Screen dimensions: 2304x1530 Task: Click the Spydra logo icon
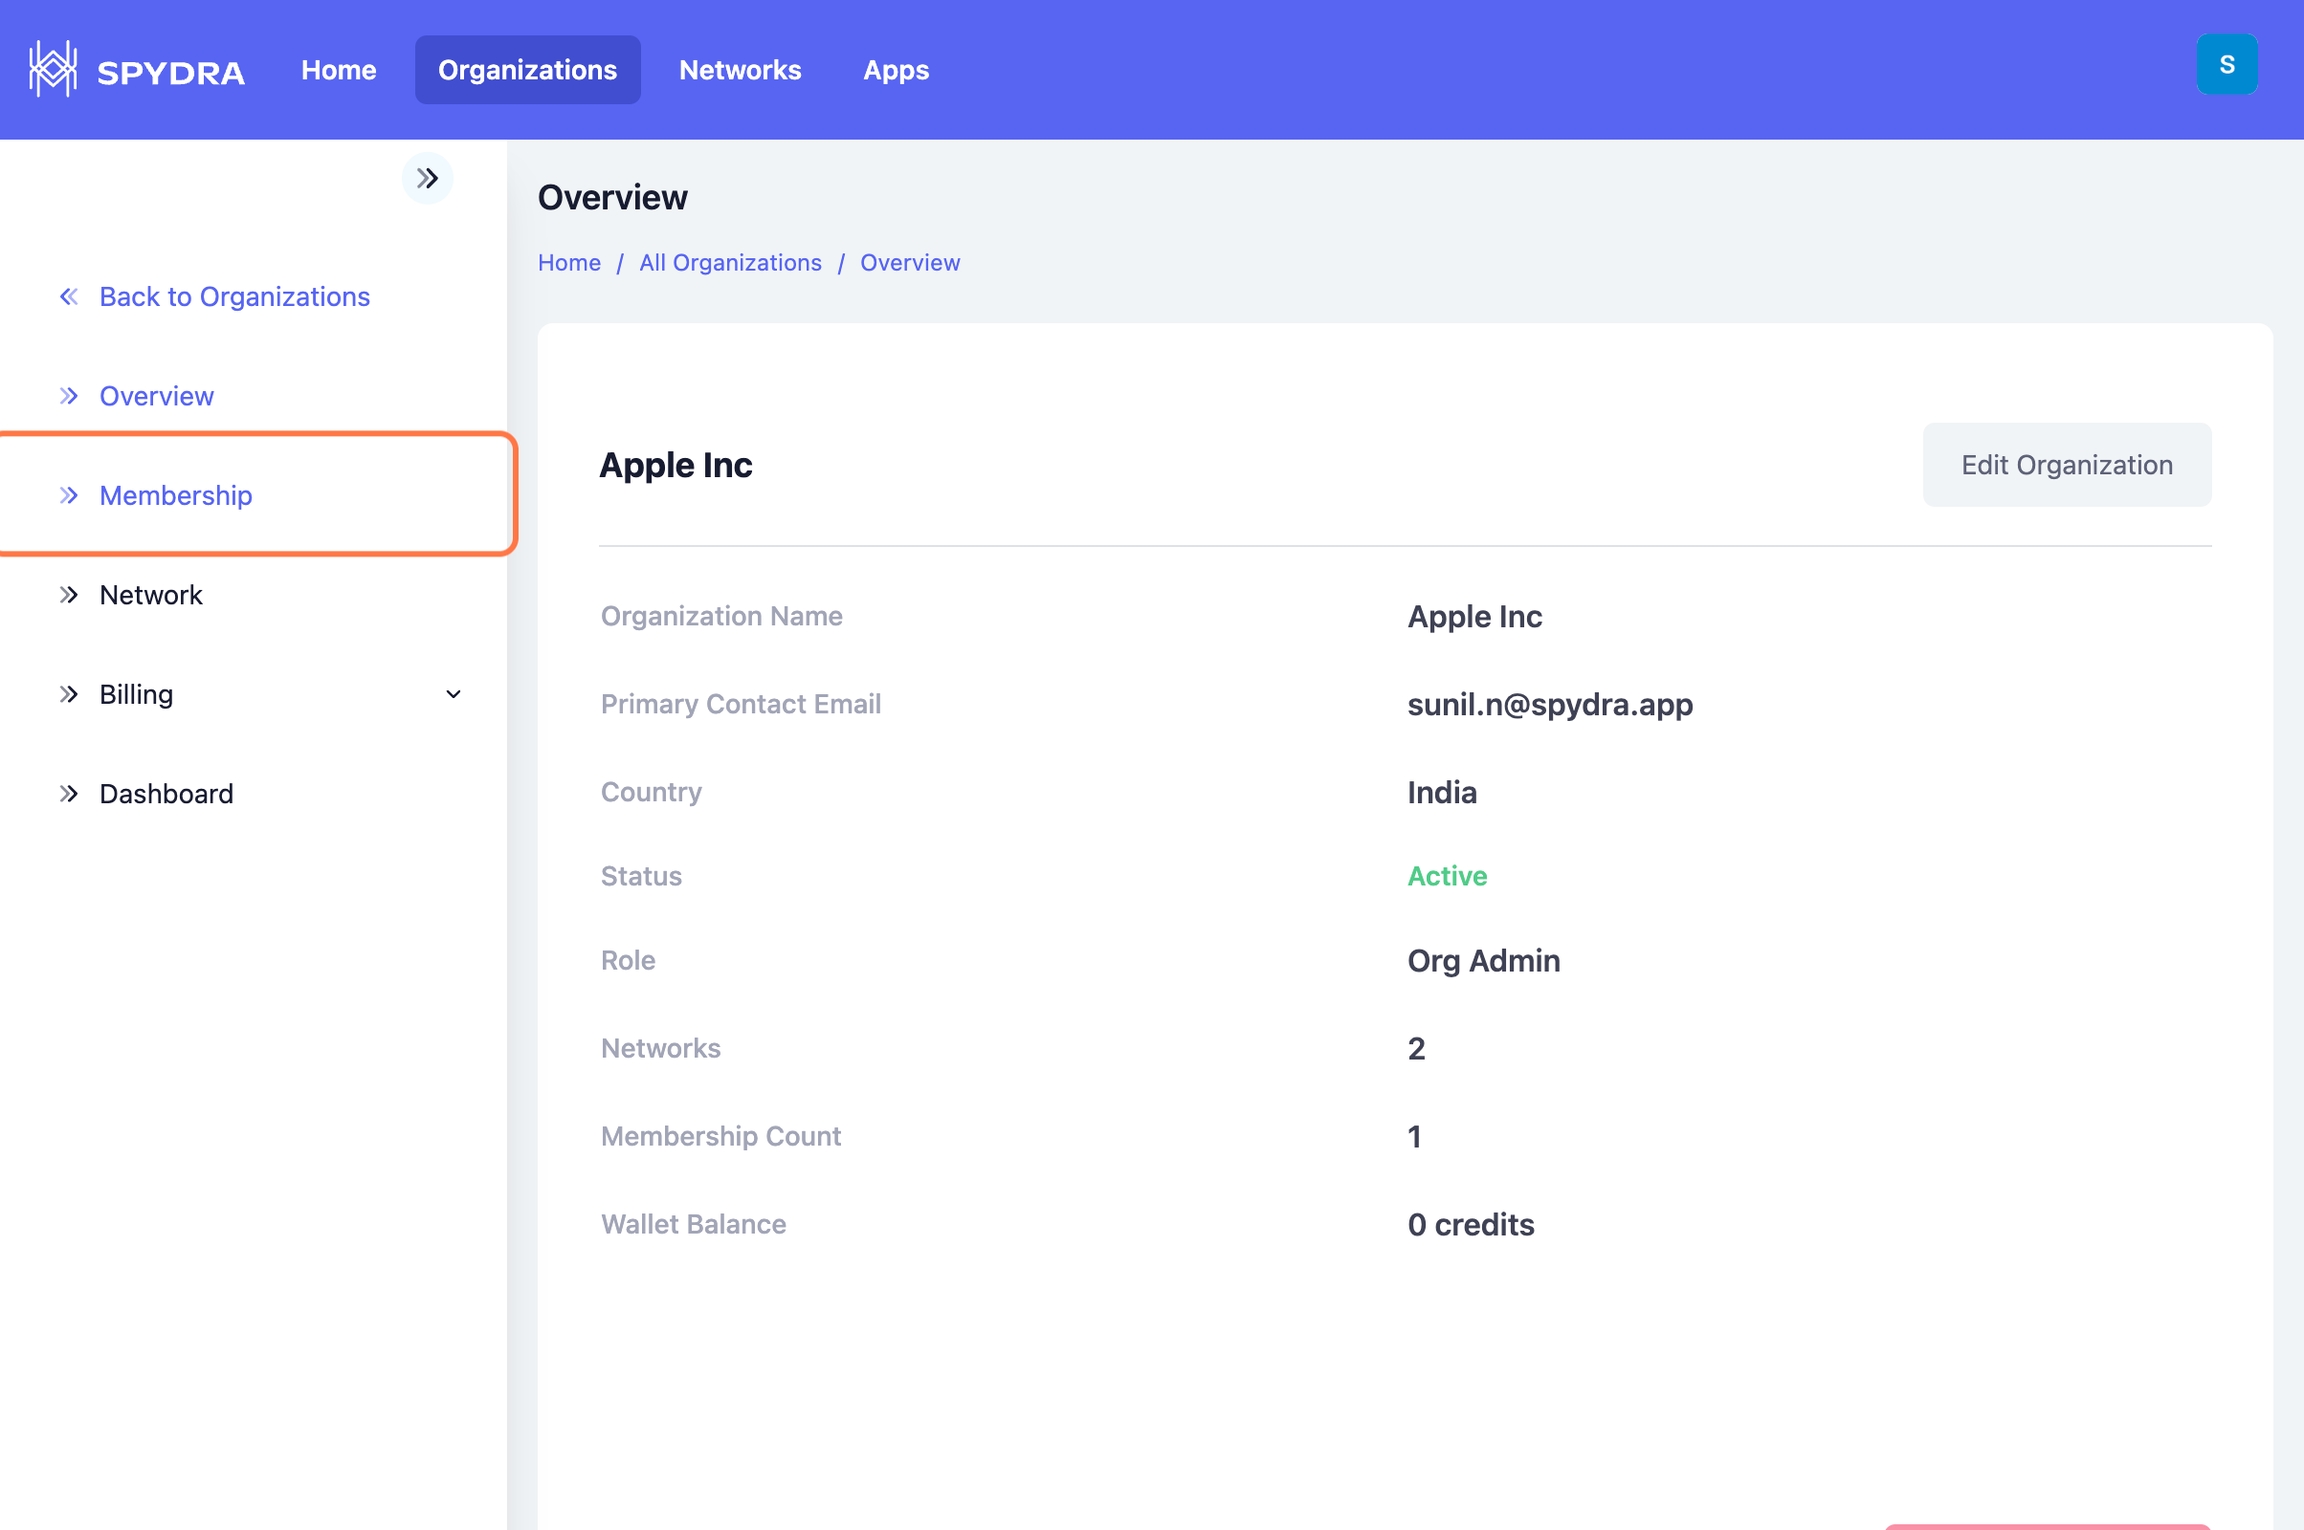[x=53, y=69]
